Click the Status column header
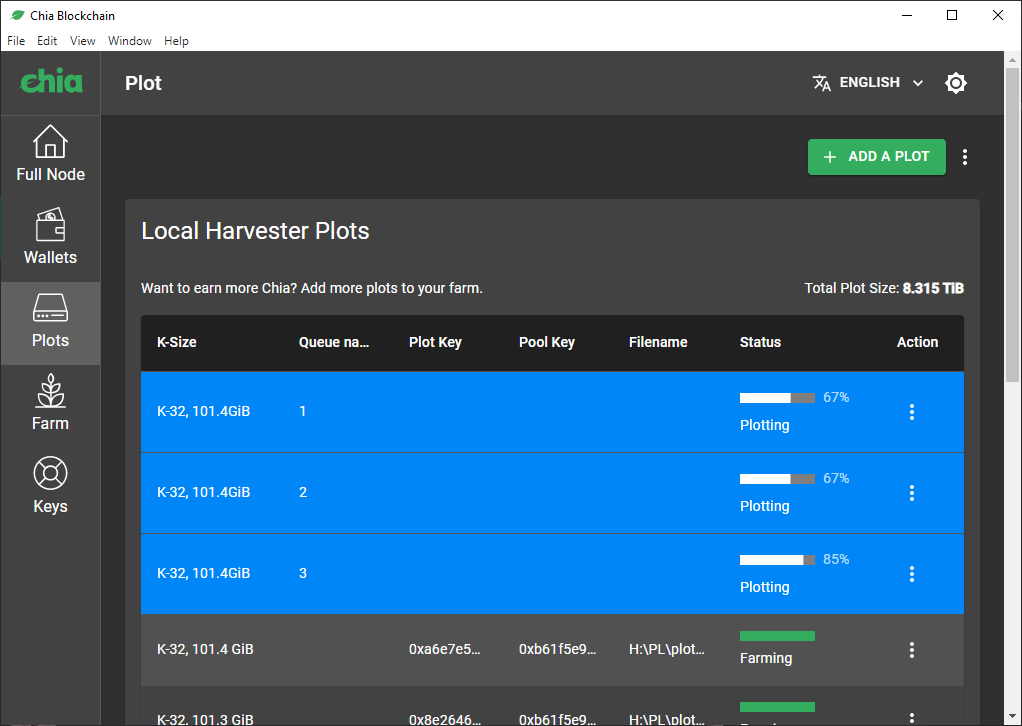 click(760, 342)
